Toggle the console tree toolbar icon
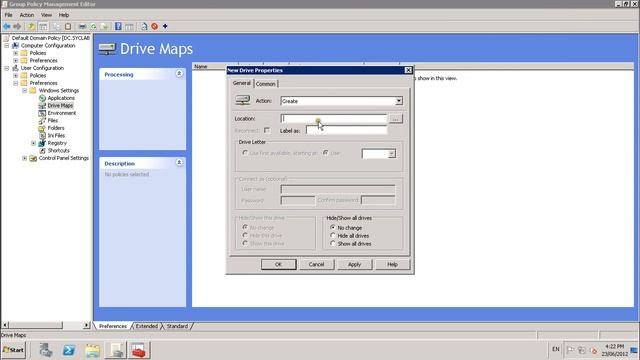The image size is (640, 360). click(43, 27)
